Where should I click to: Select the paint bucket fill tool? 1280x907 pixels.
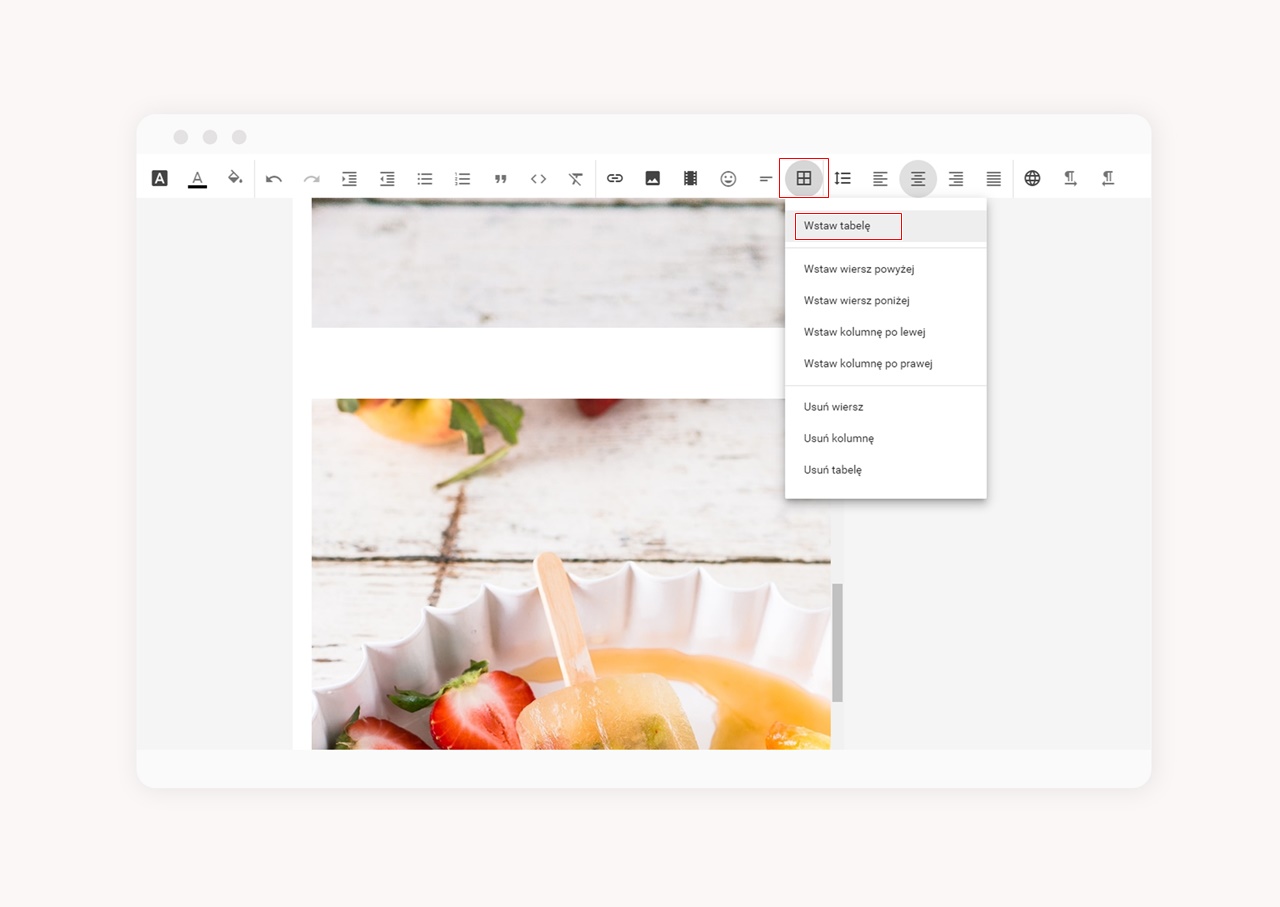point(235,178)
